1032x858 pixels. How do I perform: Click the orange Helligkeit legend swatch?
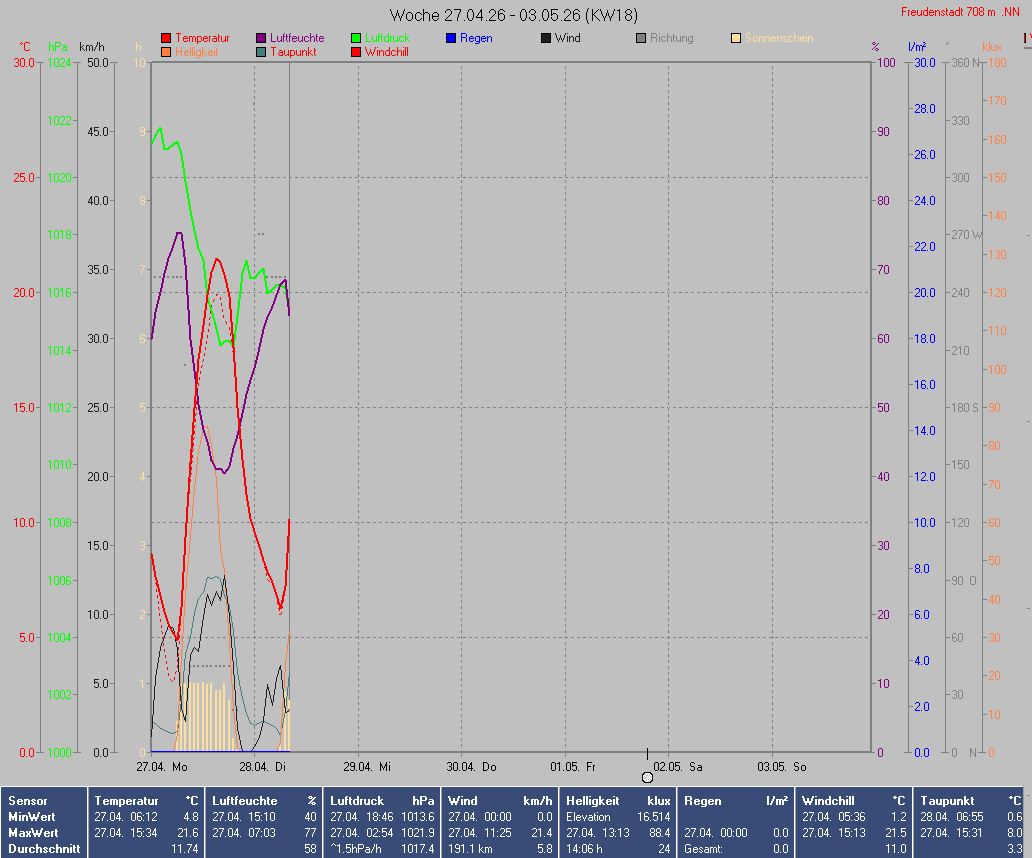[x=166, y=52]
